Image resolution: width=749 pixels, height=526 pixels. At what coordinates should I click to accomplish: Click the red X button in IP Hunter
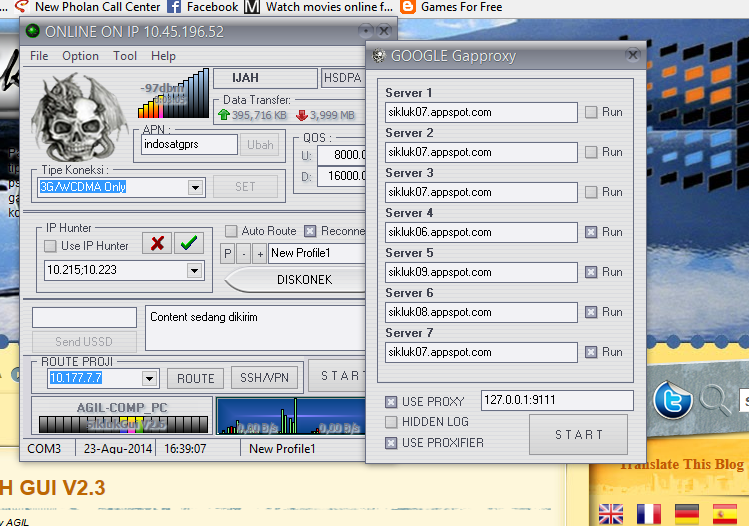(x=157, y=243)
